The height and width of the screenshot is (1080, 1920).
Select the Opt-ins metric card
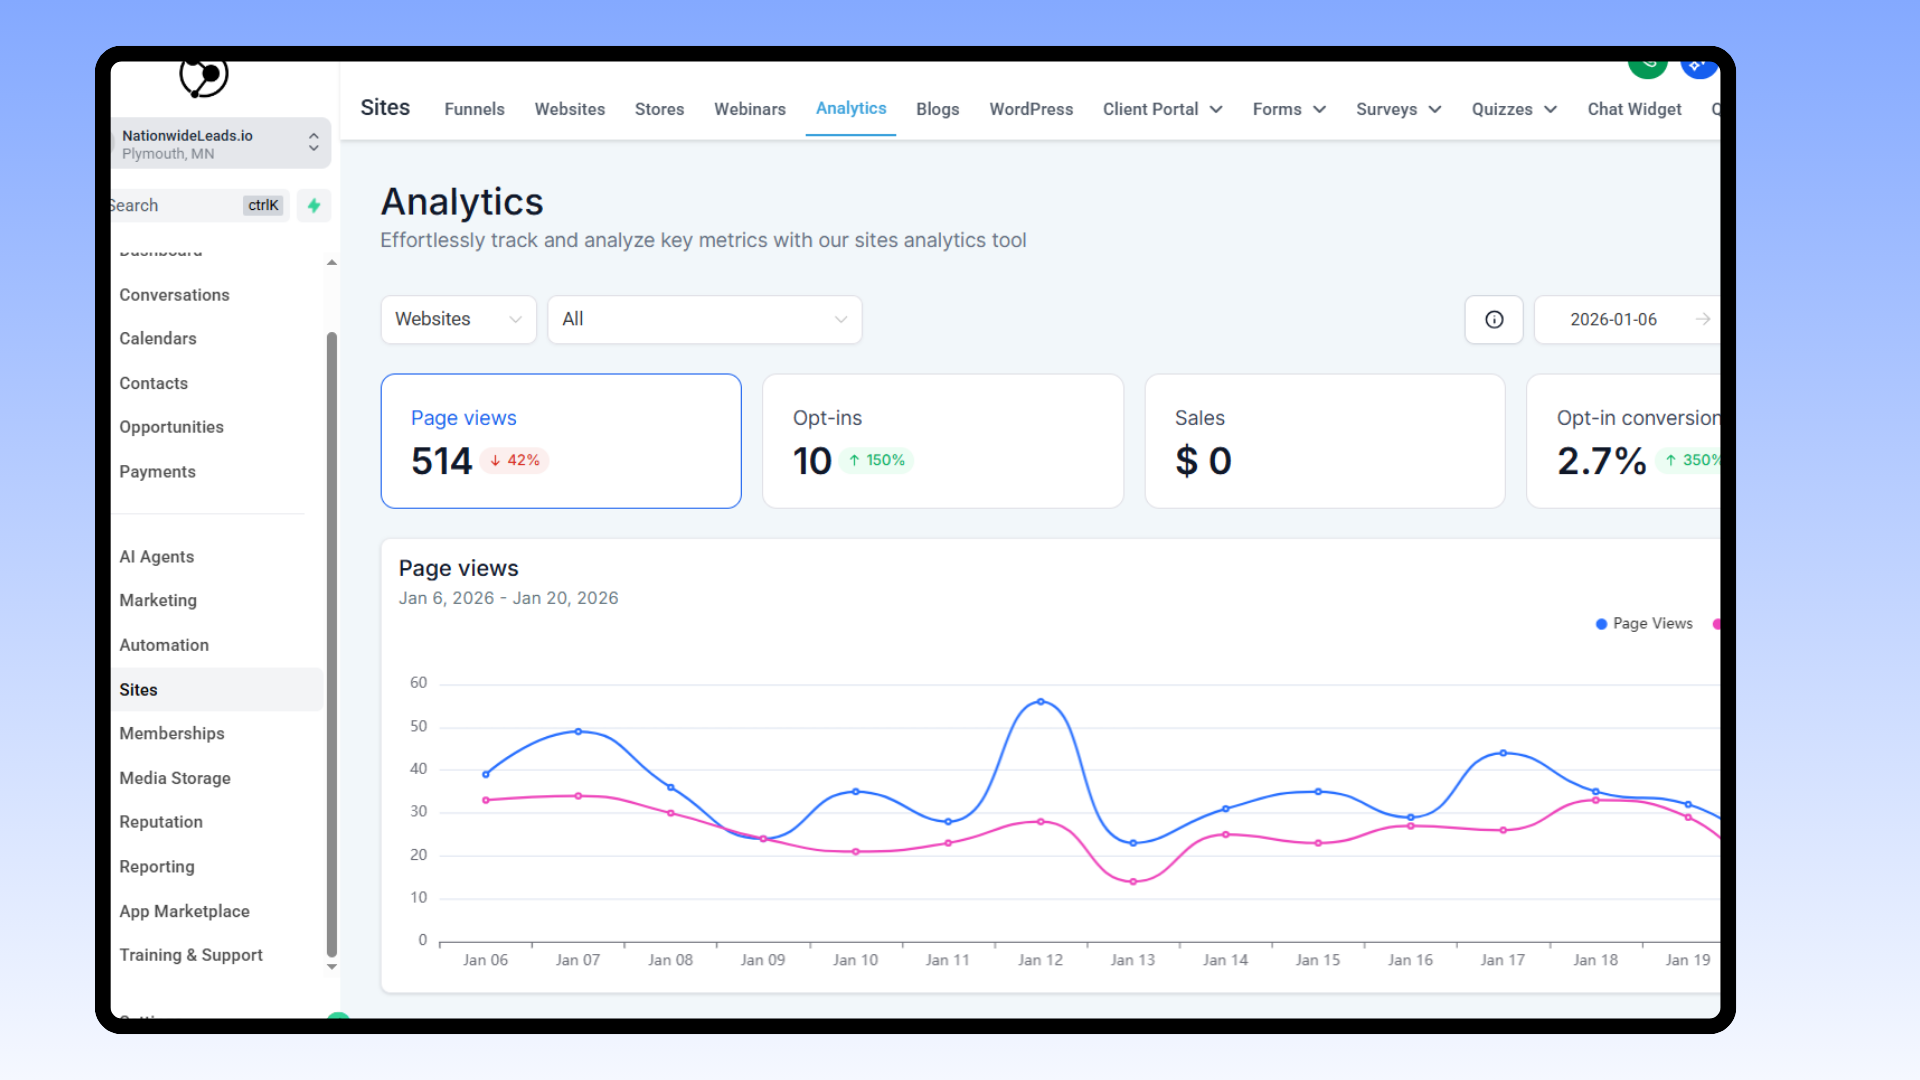942,440
